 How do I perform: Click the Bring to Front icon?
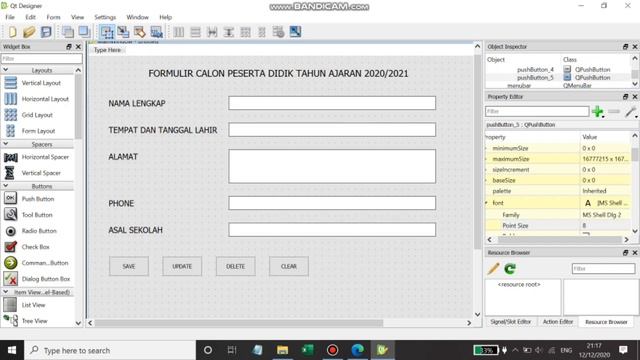(x=84, y=32)
